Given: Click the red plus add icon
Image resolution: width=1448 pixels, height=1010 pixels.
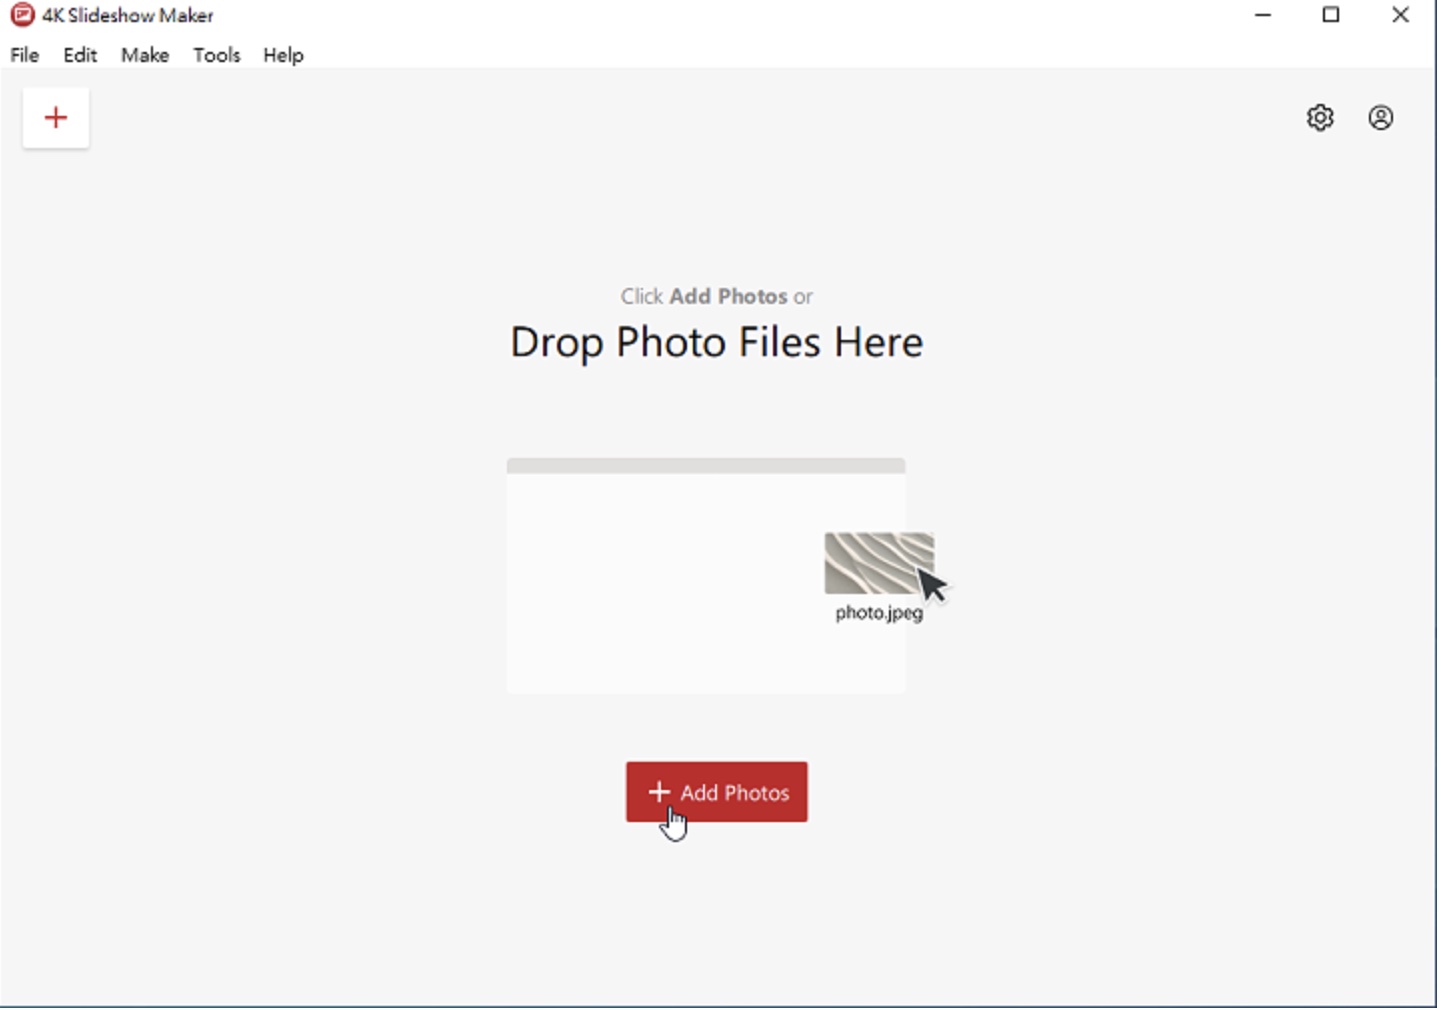Looking at the screenshot, I should 56,118.
